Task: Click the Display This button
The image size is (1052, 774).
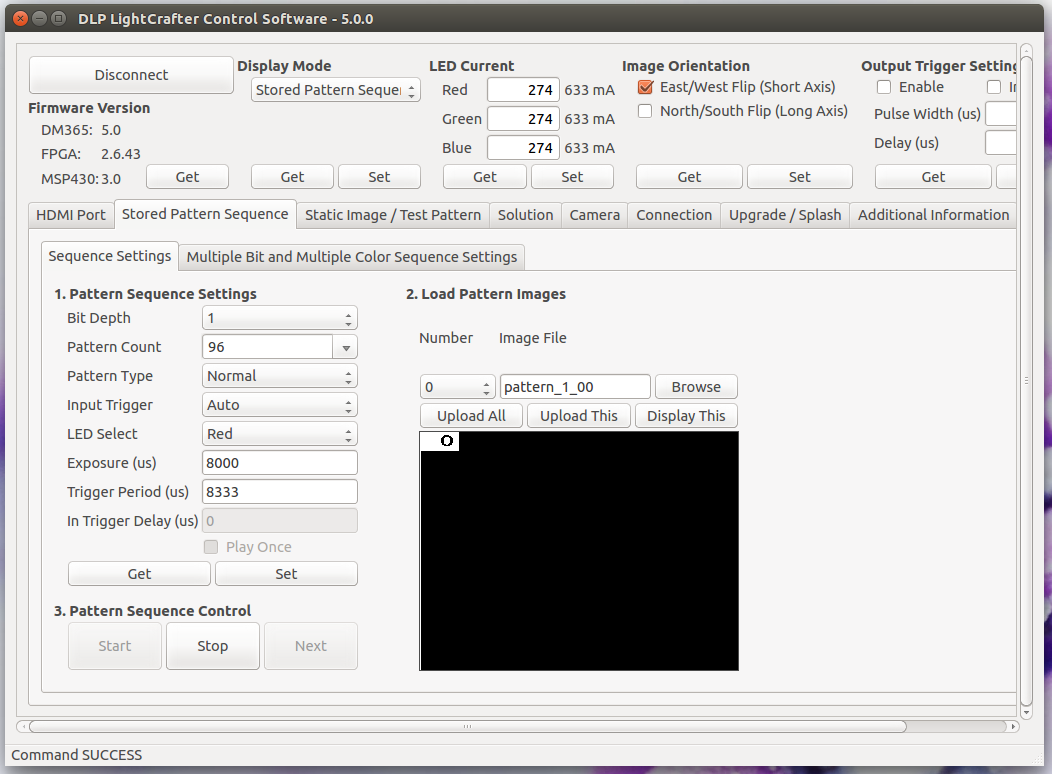Action: coord(686,416)
